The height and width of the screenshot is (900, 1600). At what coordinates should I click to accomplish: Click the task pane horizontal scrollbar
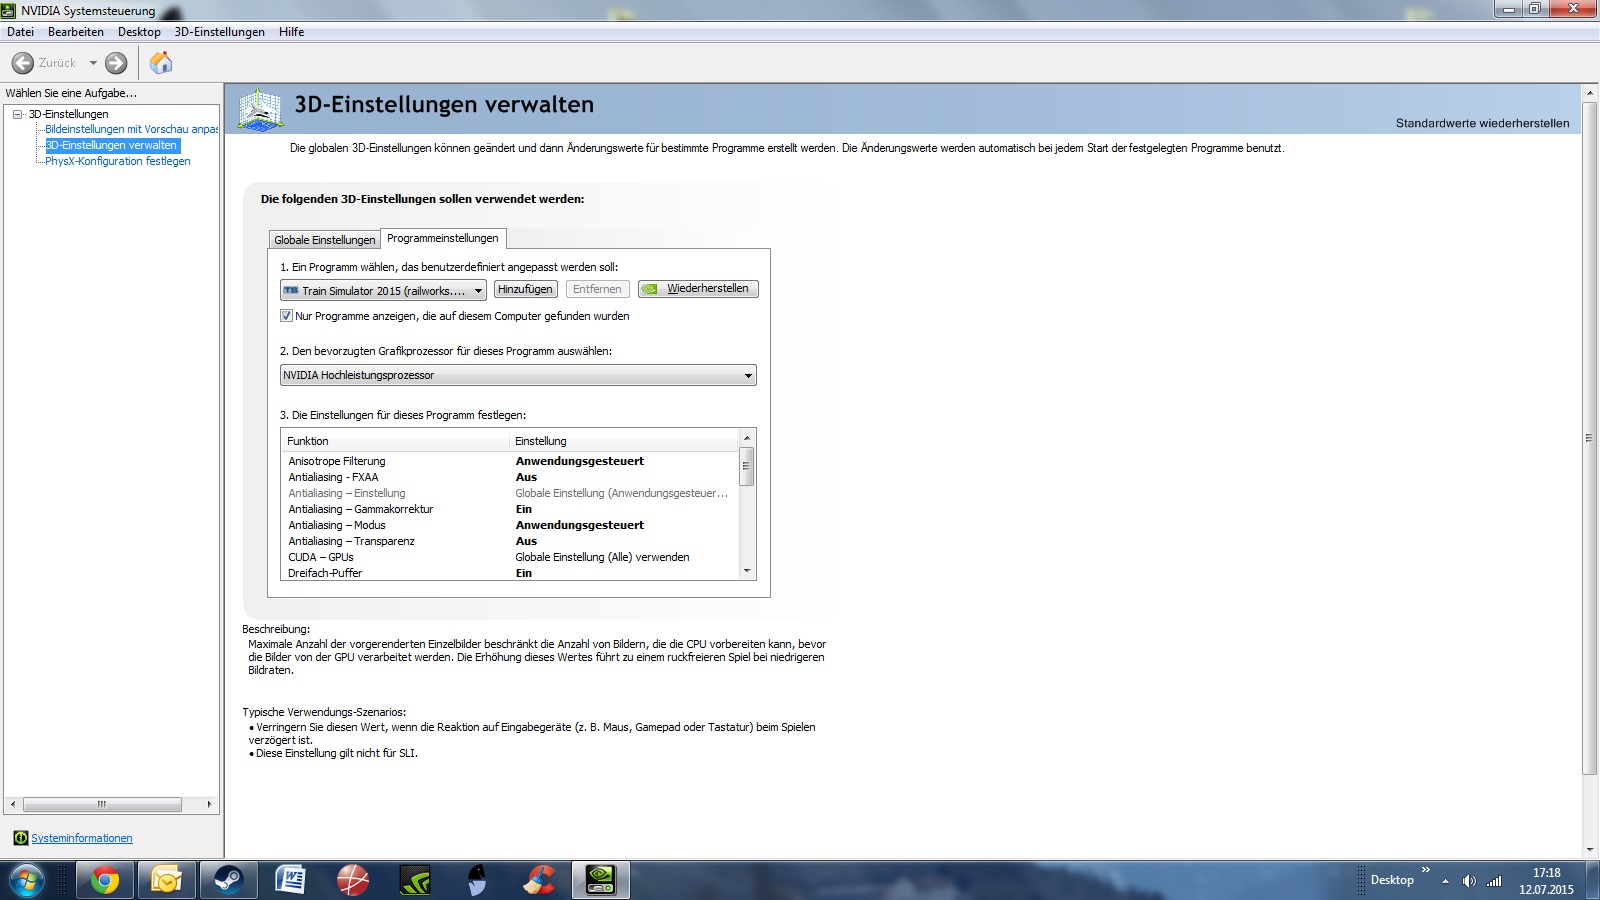[102, 804]
